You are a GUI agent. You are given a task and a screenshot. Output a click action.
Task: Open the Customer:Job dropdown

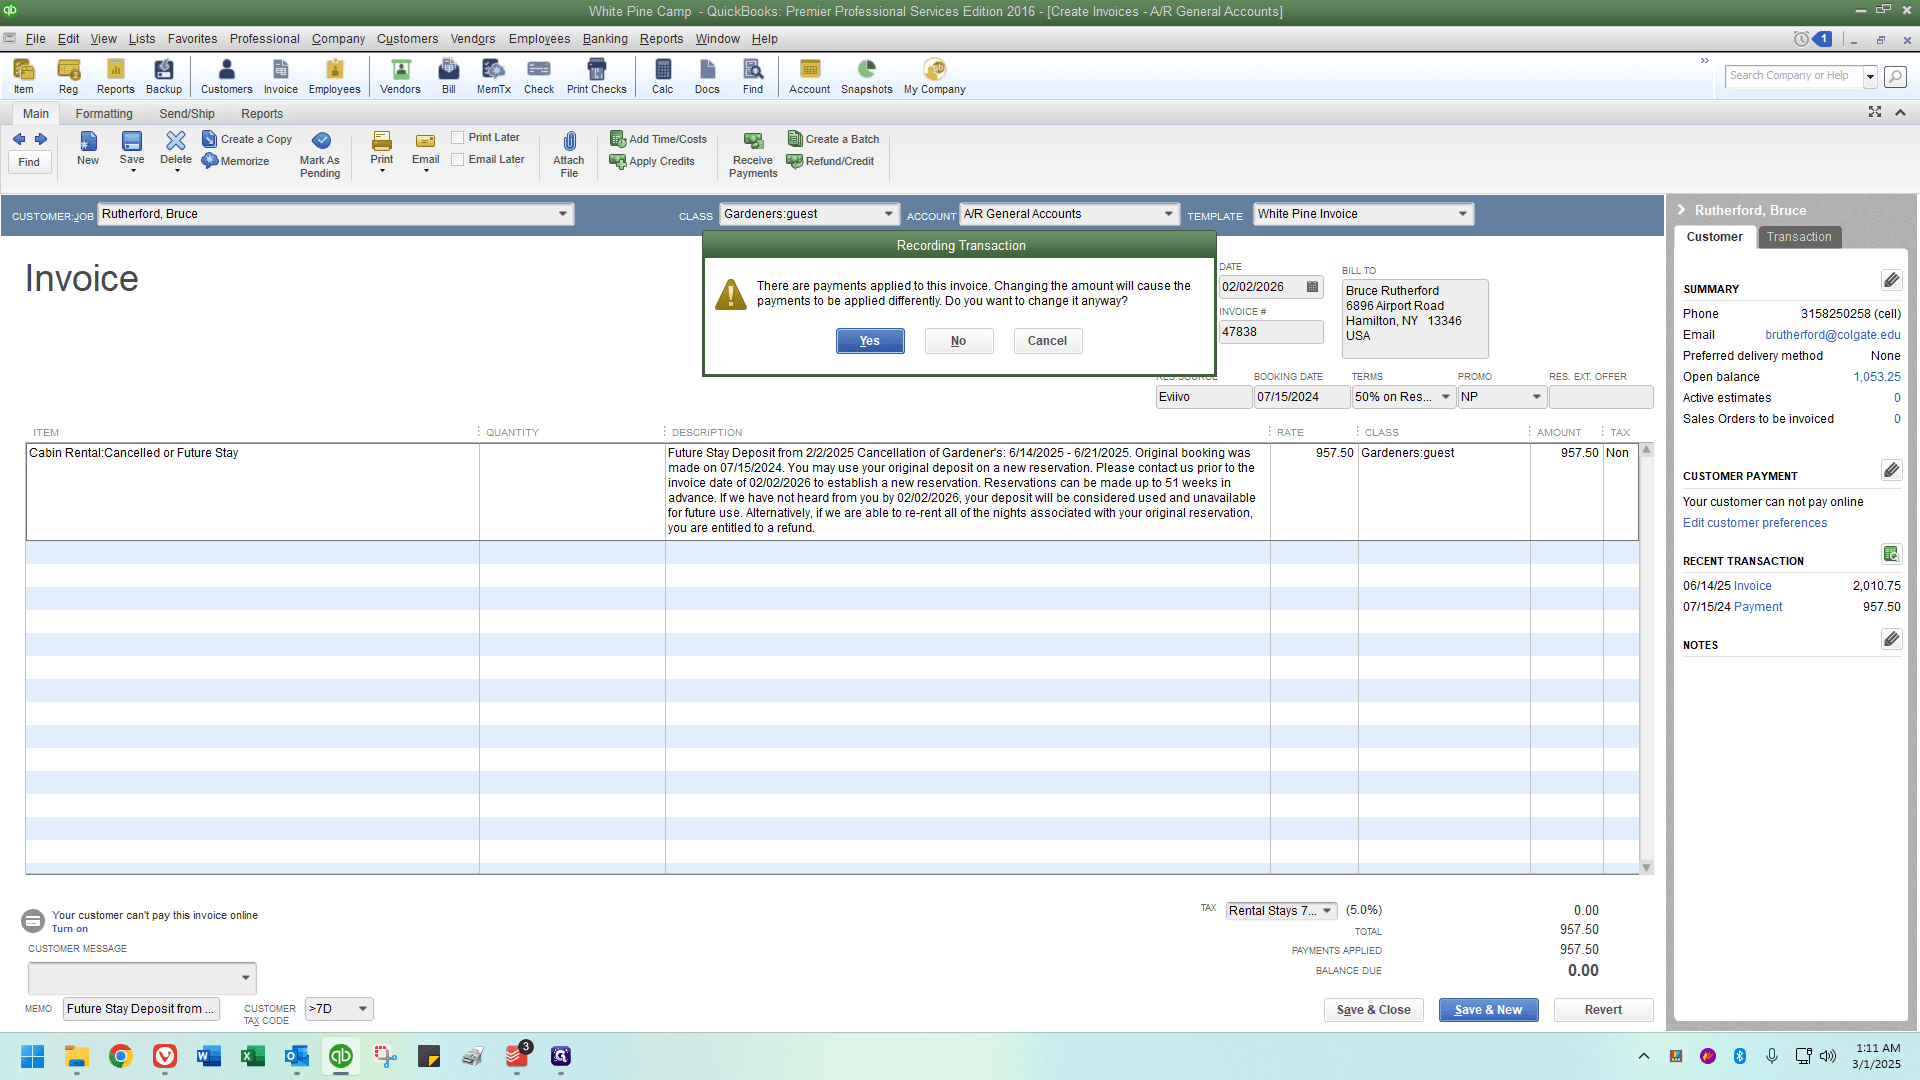click(563, 214)
